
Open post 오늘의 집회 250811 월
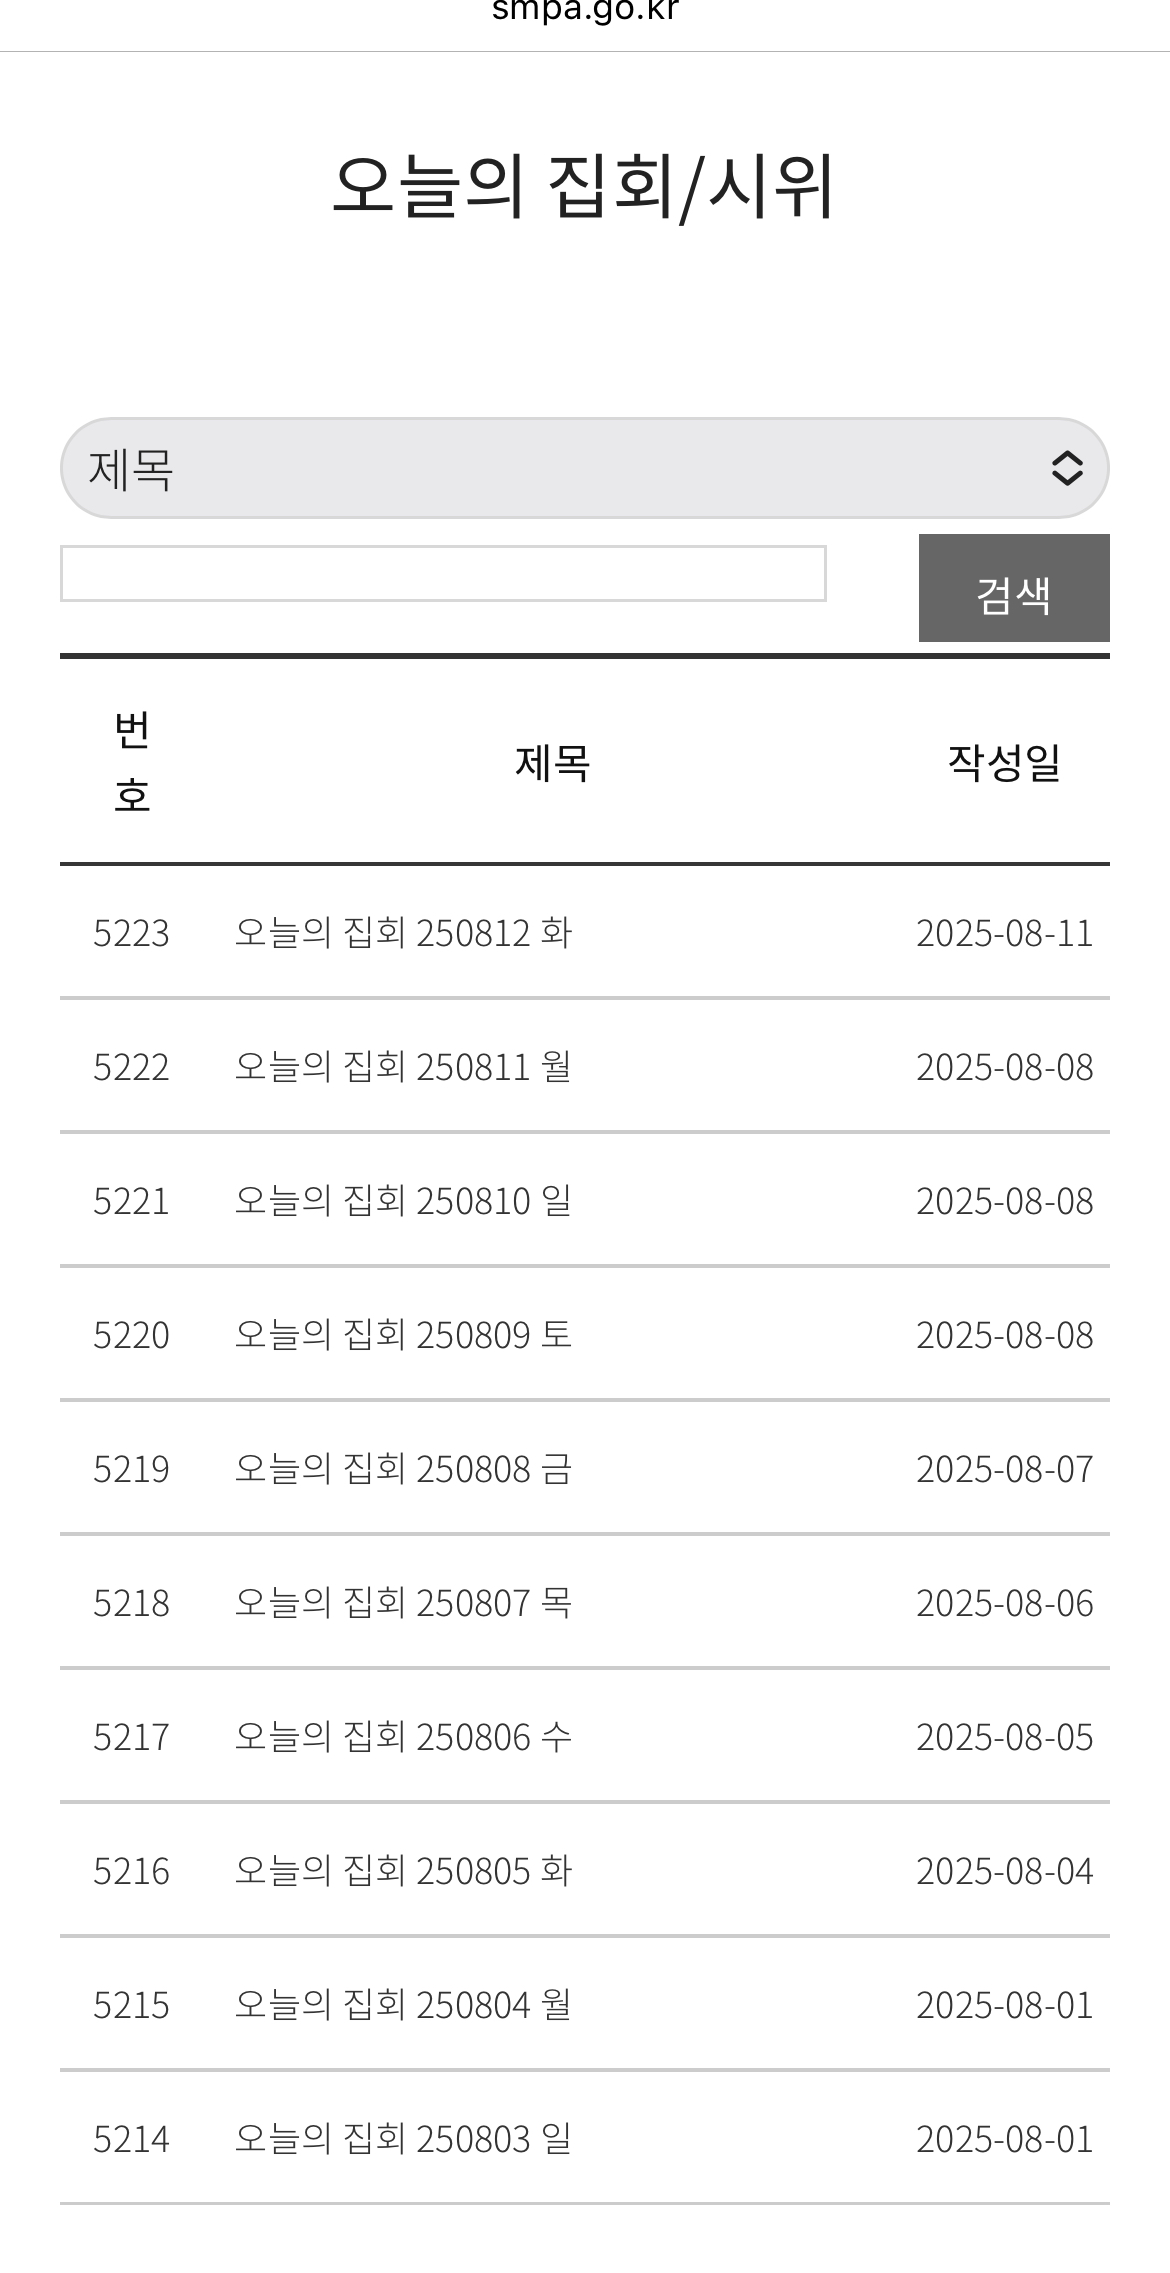403,1067
